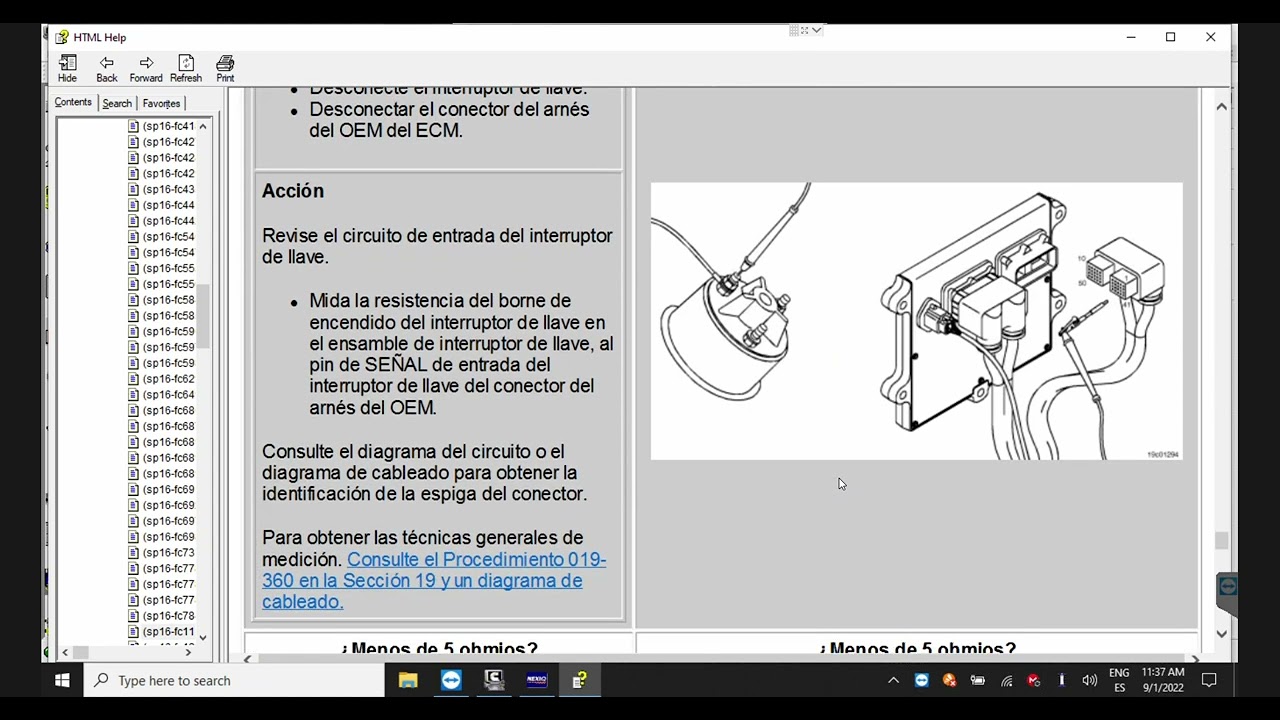Open TeamViewer from the taskbar

(x=451, y=680)
